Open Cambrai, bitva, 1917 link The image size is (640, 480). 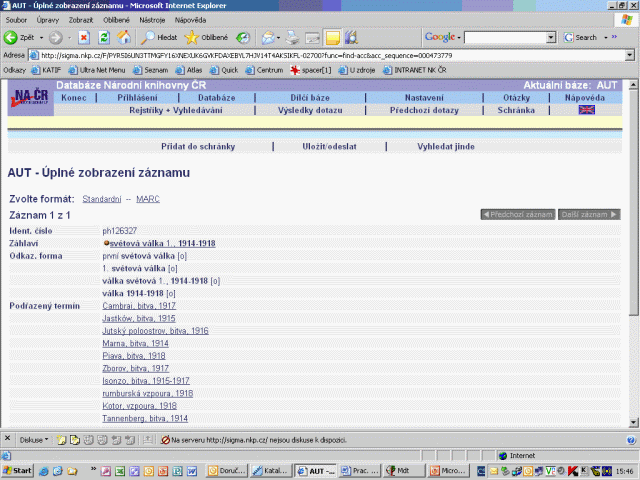coord(139,306)
